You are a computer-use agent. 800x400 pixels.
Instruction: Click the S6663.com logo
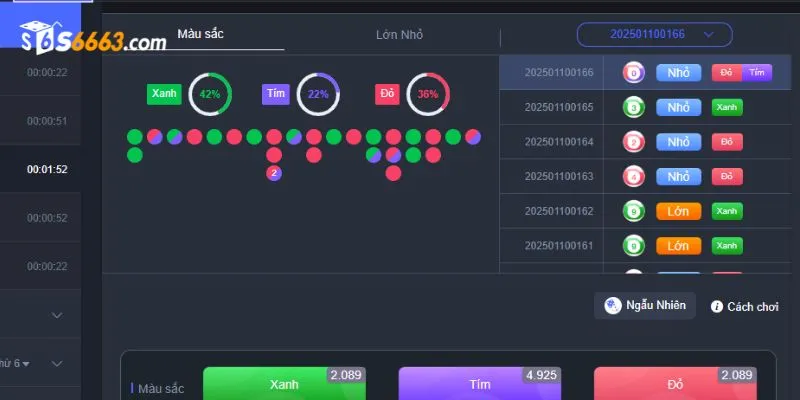(93, 39)
